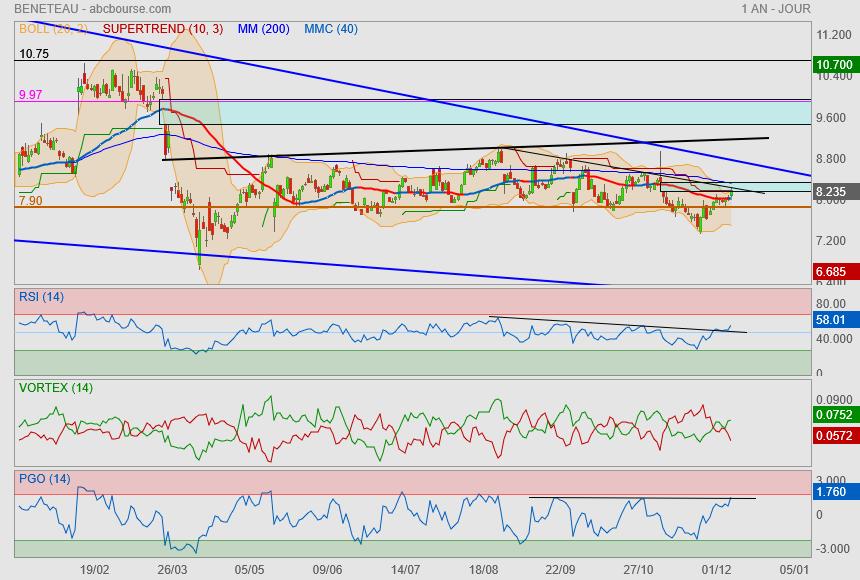
Task: Click the blue 58.01 RSI value tag
Action: click(x=834, y=320)
